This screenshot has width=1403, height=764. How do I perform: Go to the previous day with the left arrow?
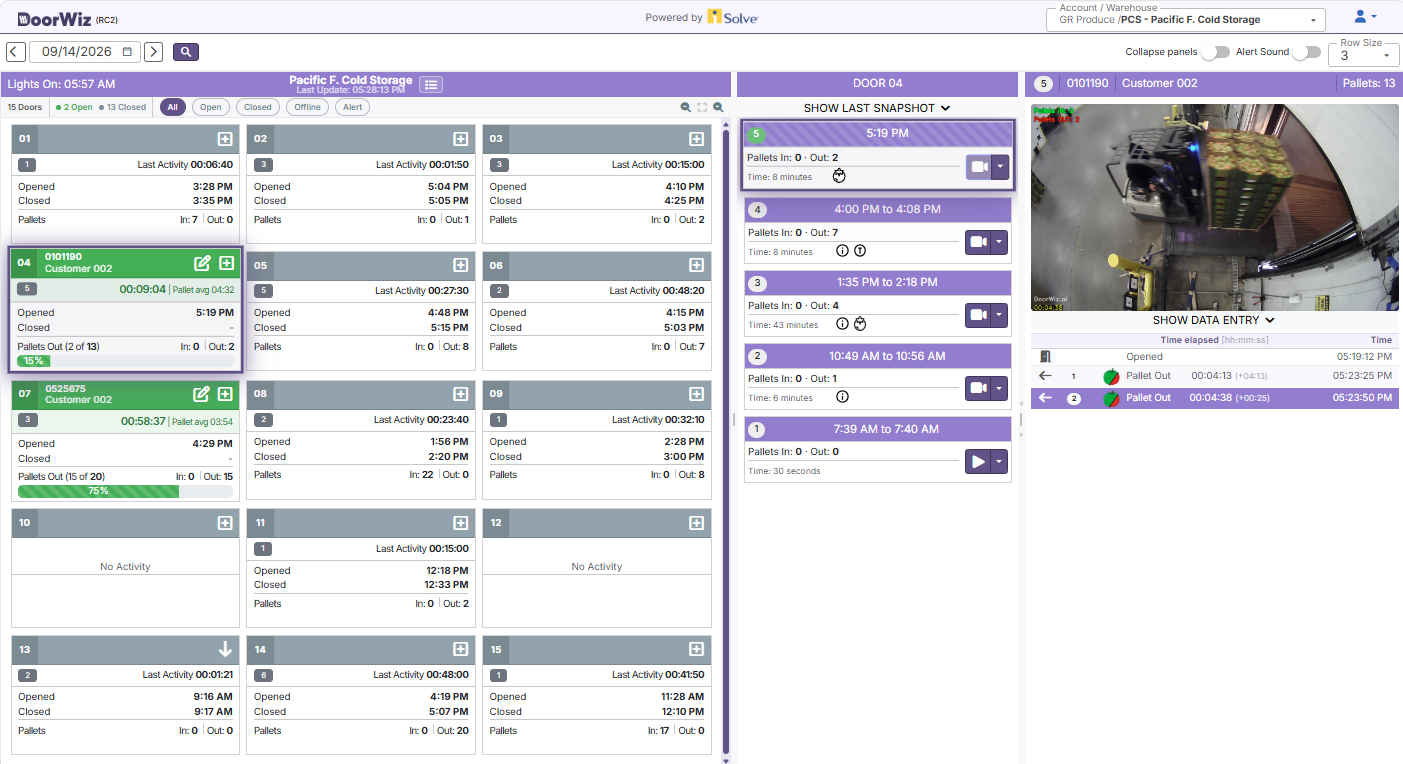(16, 52)
